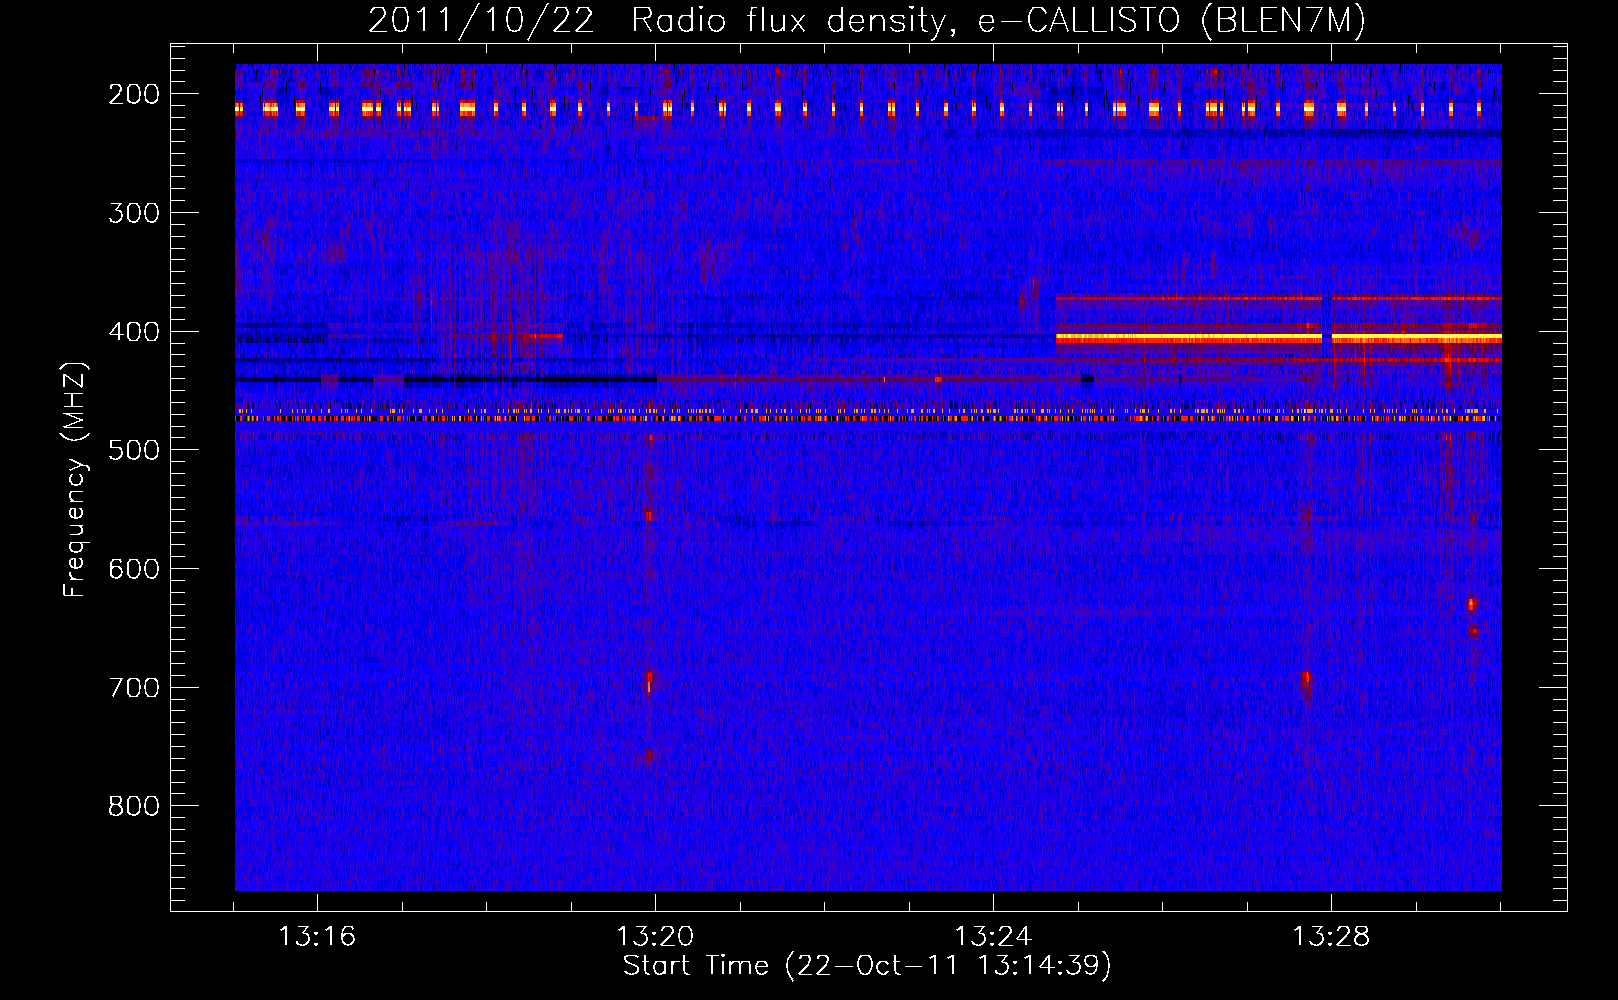The image size is (1618, 1000).
Task: Click the 200 frequency tick label
Action: tap(134, 94)
